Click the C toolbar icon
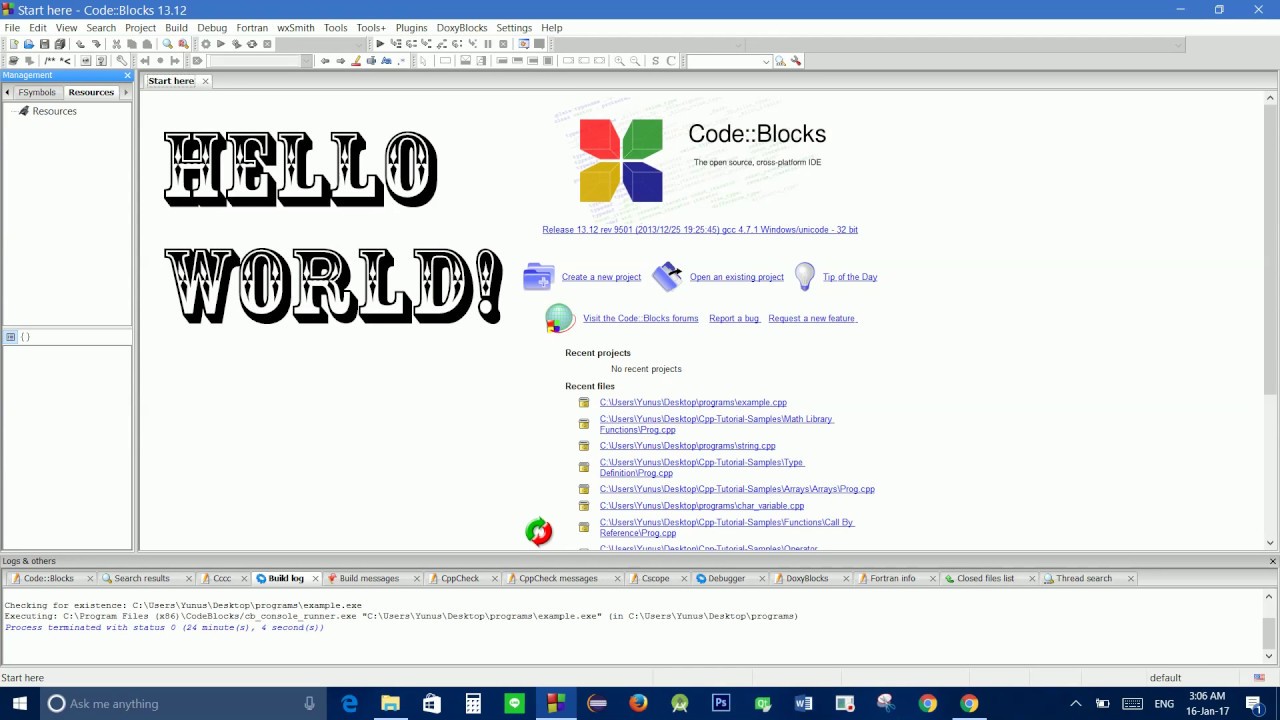This screenshot has height=720, width=1280. coord(670,61)
